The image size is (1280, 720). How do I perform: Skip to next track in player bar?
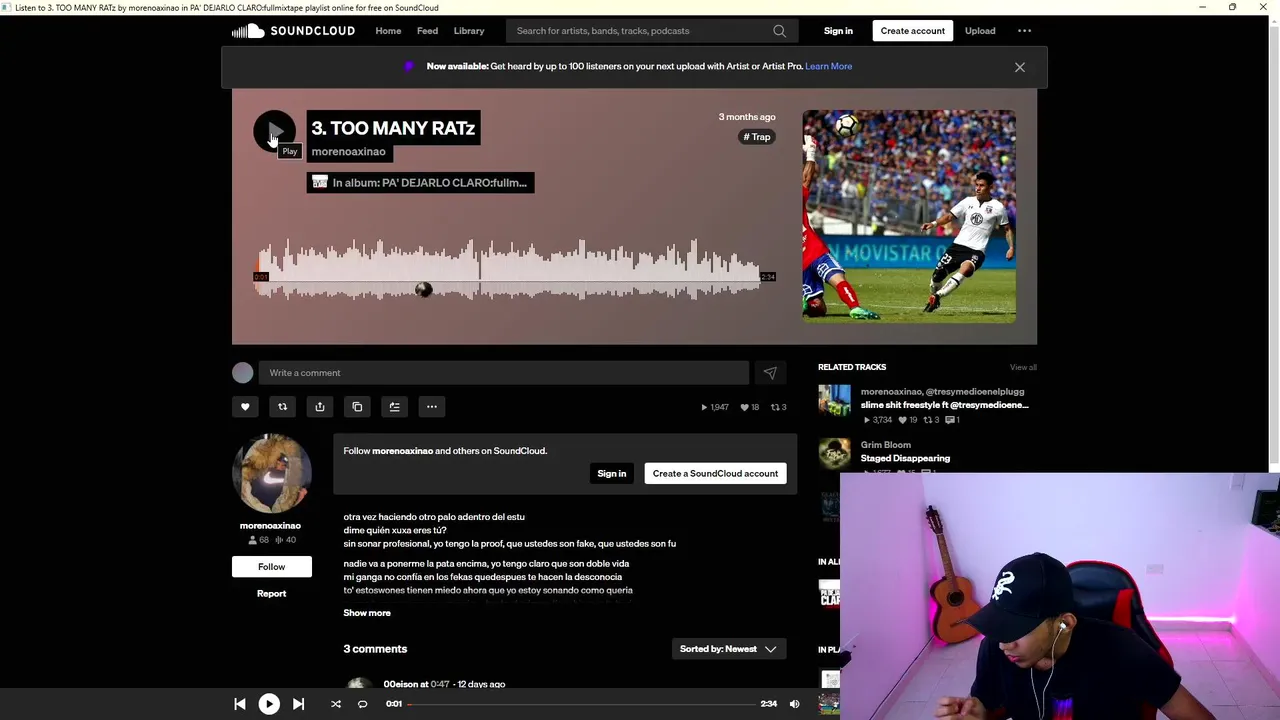pyautogui.click(x=298, y=704)
